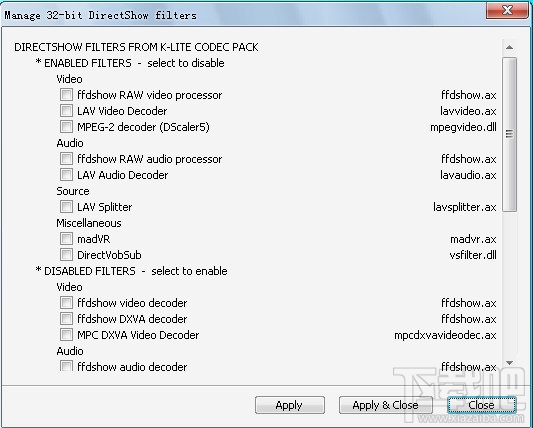Tick the LAV Splitter checkbox
The height and width of the screenshot is (428, 533).
(x=66, y=206)
